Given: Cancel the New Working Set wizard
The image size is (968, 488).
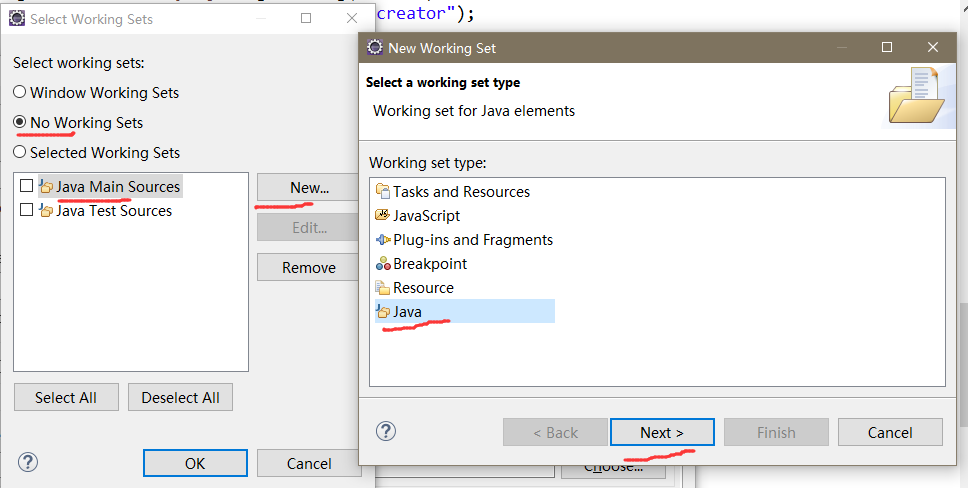Looking at the screenshot, I should click(x=890, y=432).
